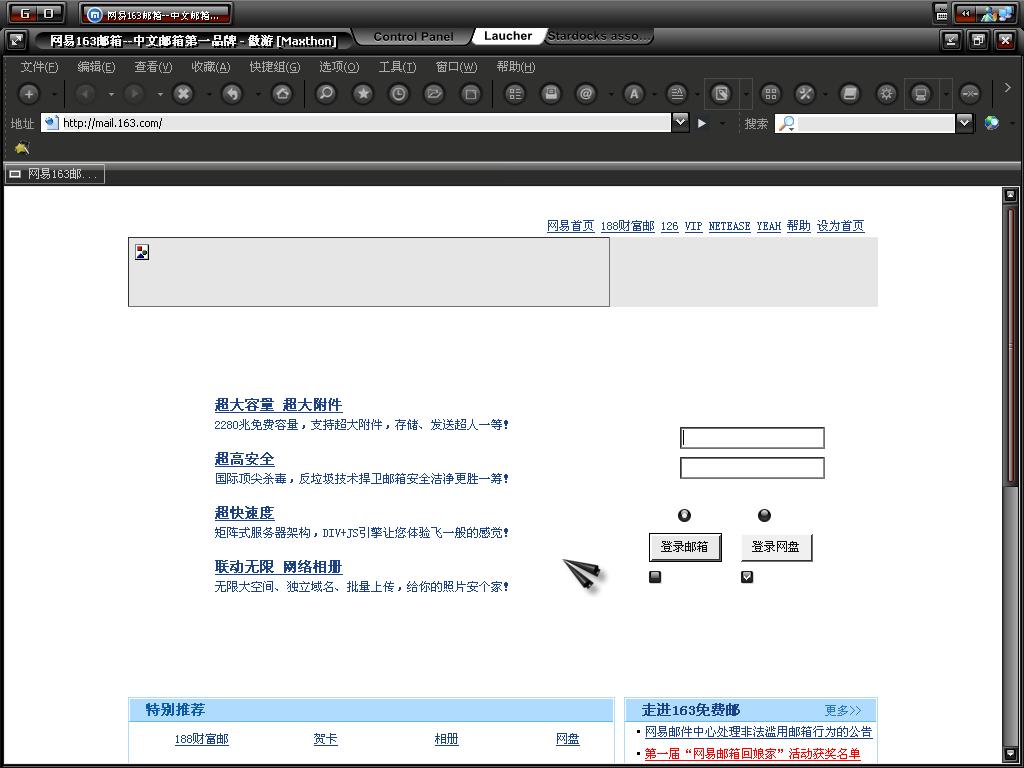
Task: Open wrench-and-screwdriver tools icon
Action: point(805,94)
